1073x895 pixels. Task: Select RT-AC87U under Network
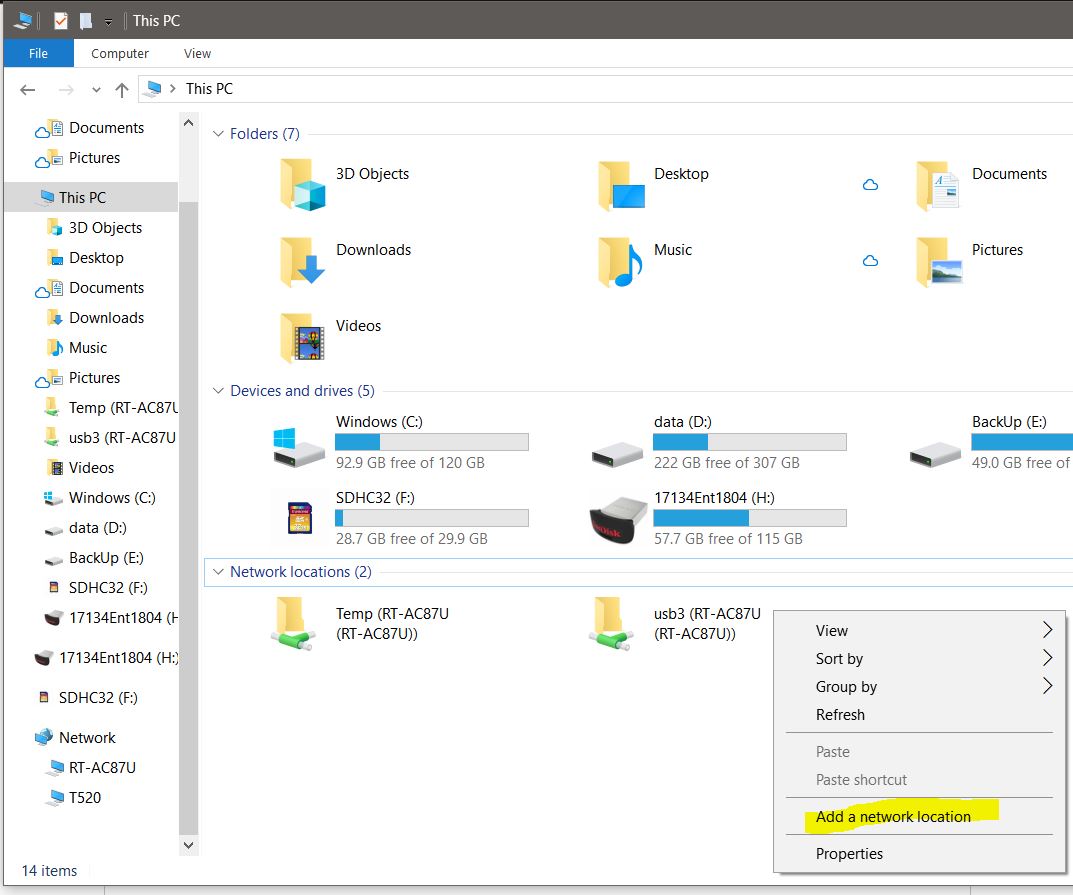pyautogui.click(x=102, y=768)
